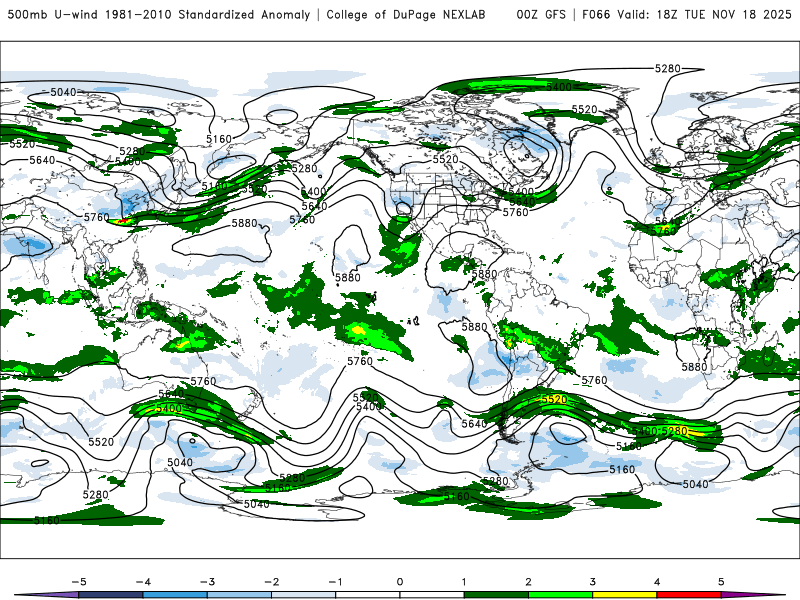Select the blue colorbar segment between -4 and -3

(175, 595)
